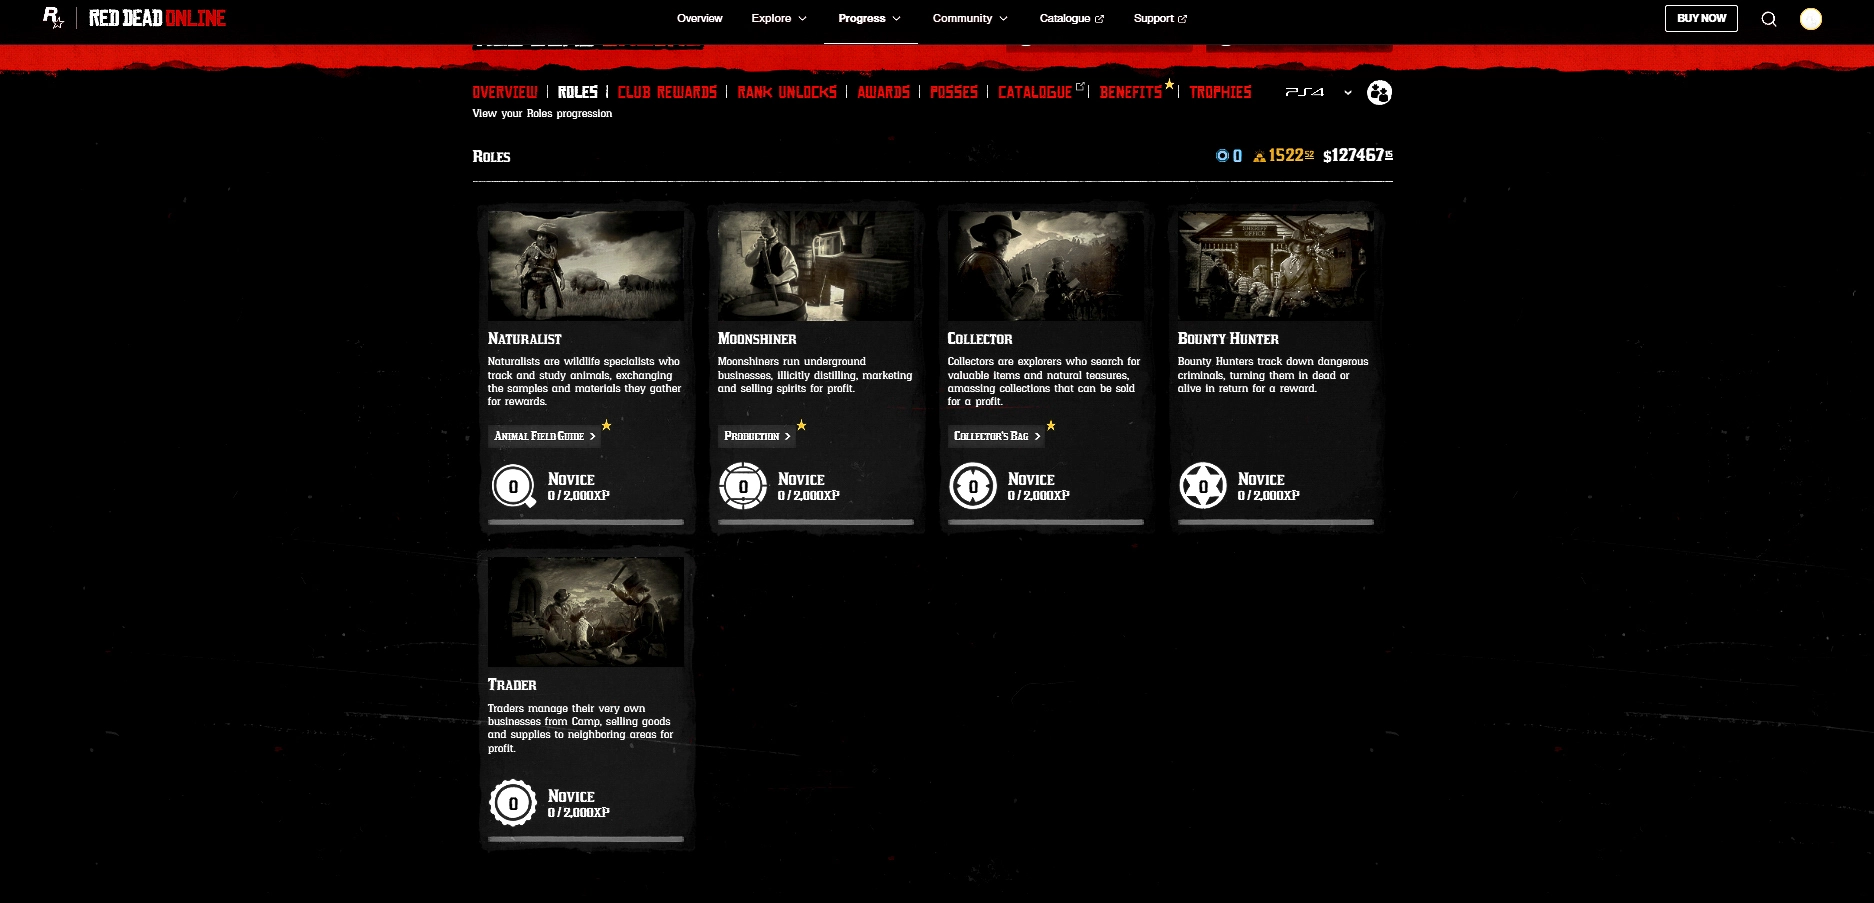Expand the Progress dropdown menu
The image size is (1874, 903).
pyautogui.click(x=870, y=18)
